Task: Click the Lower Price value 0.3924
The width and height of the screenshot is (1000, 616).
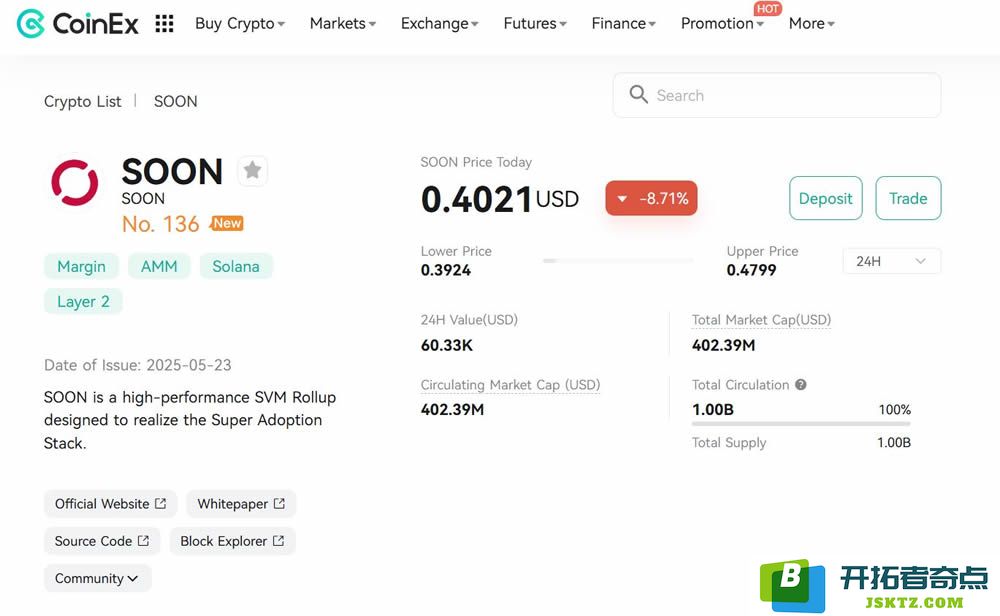Action: [446, 270]
